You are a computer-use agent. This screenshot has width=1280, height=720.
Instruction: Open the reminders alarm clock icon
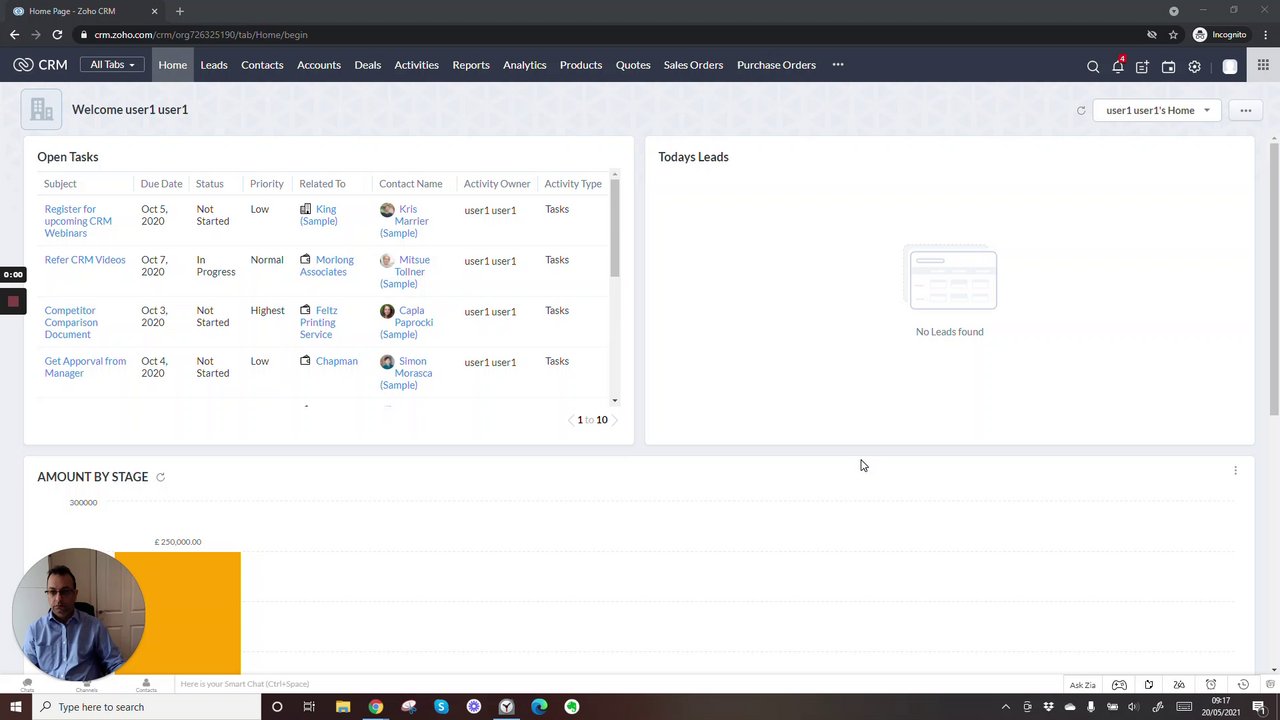click(1211, 685)
